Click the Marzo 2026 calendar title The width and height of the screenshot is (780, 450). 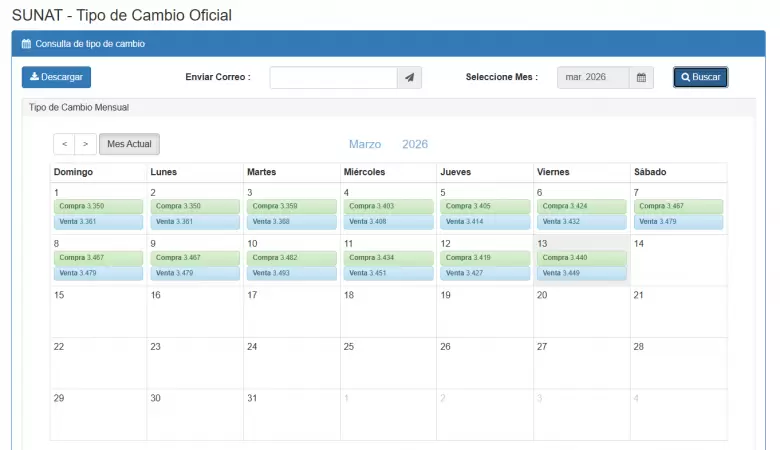tap(388, 144)
